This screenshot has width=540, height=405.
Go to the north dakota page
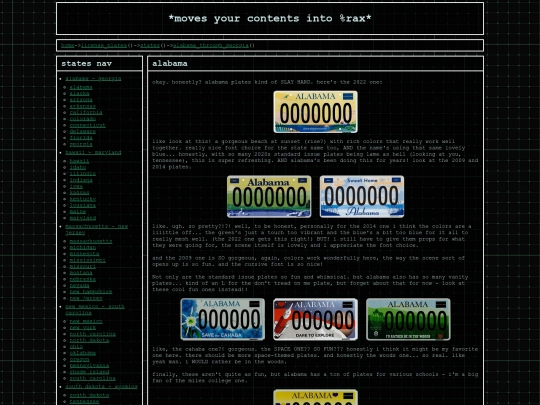[89, 340]
